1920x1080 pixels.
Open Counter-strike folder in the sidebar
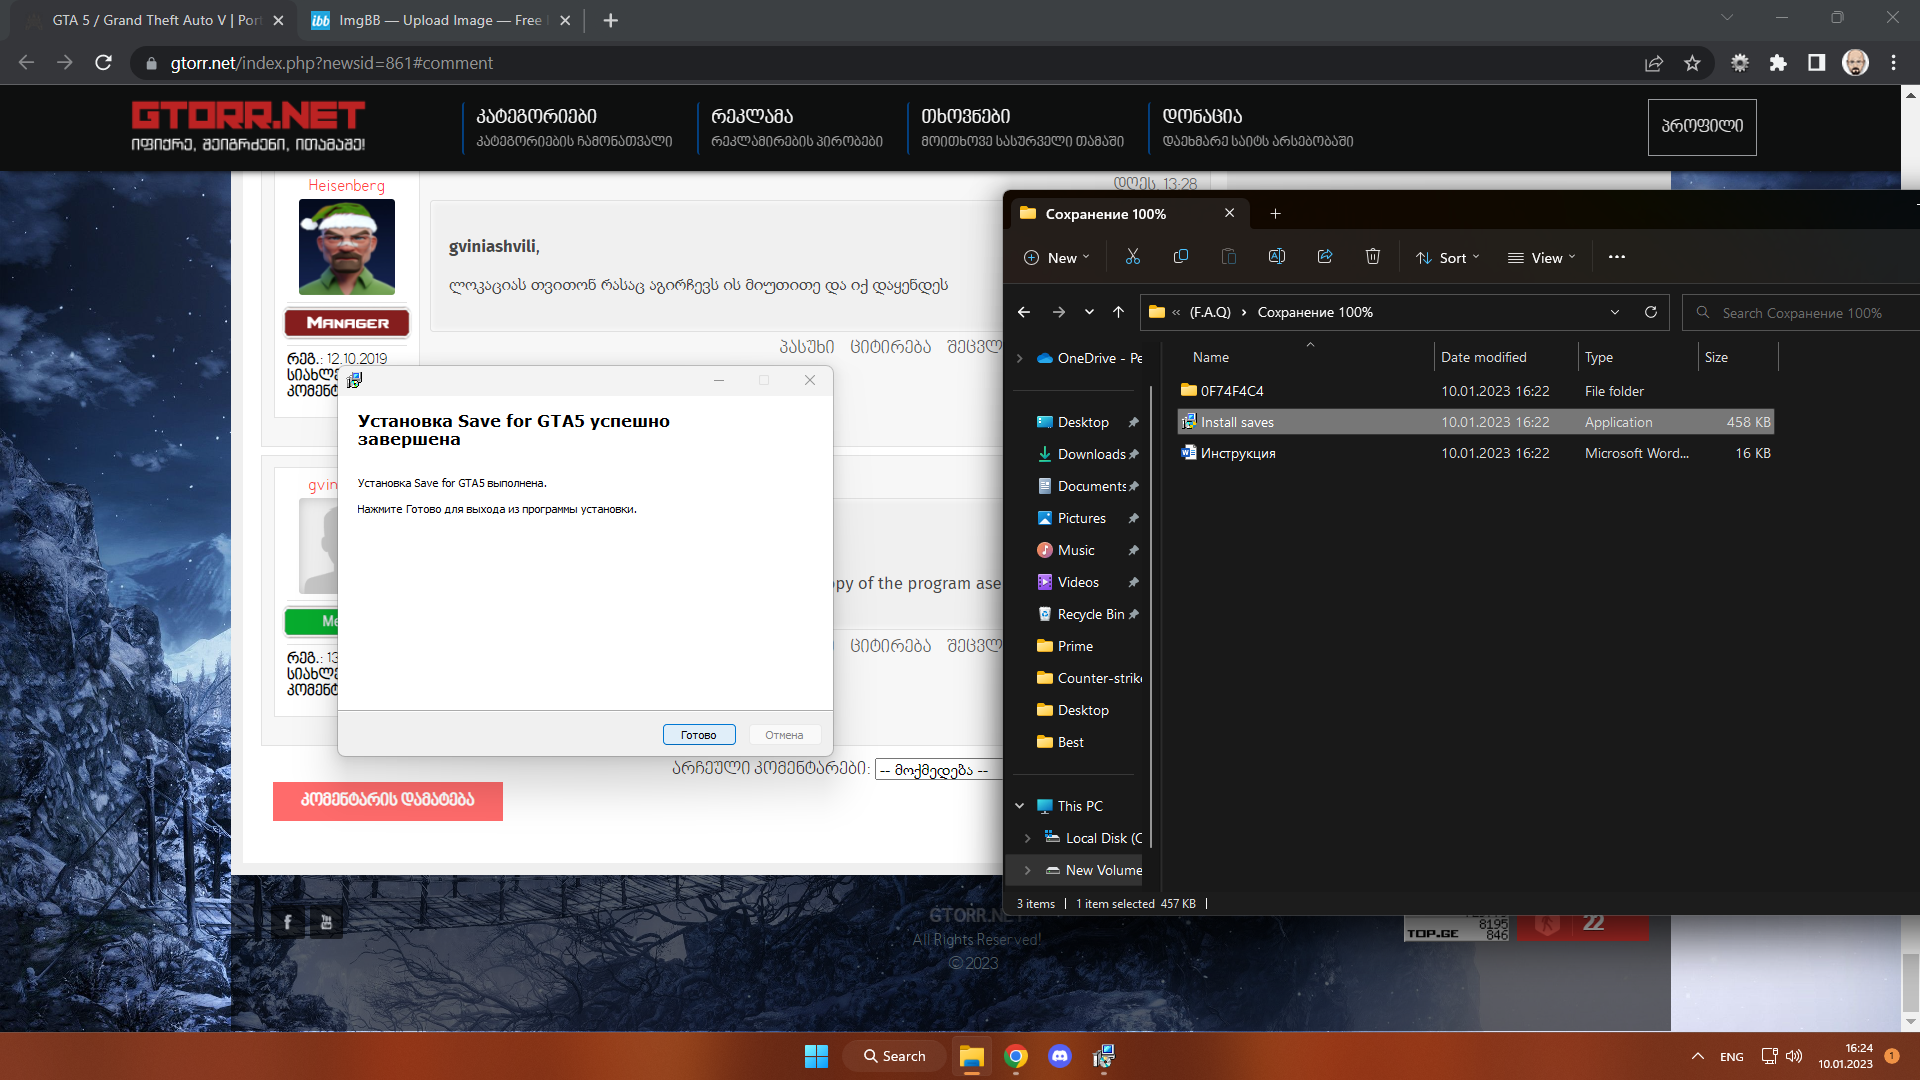1088,678
